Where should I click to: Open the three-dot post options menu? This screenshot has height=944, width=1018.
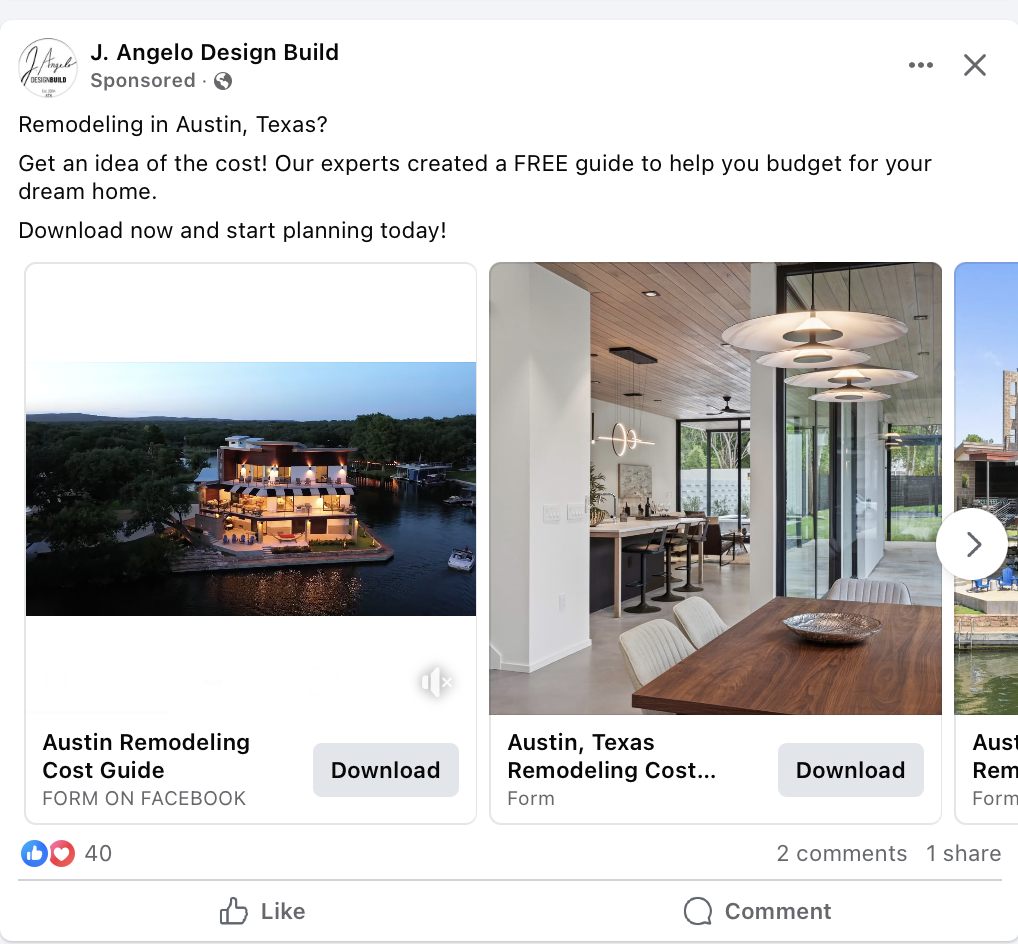click(921, 65)
